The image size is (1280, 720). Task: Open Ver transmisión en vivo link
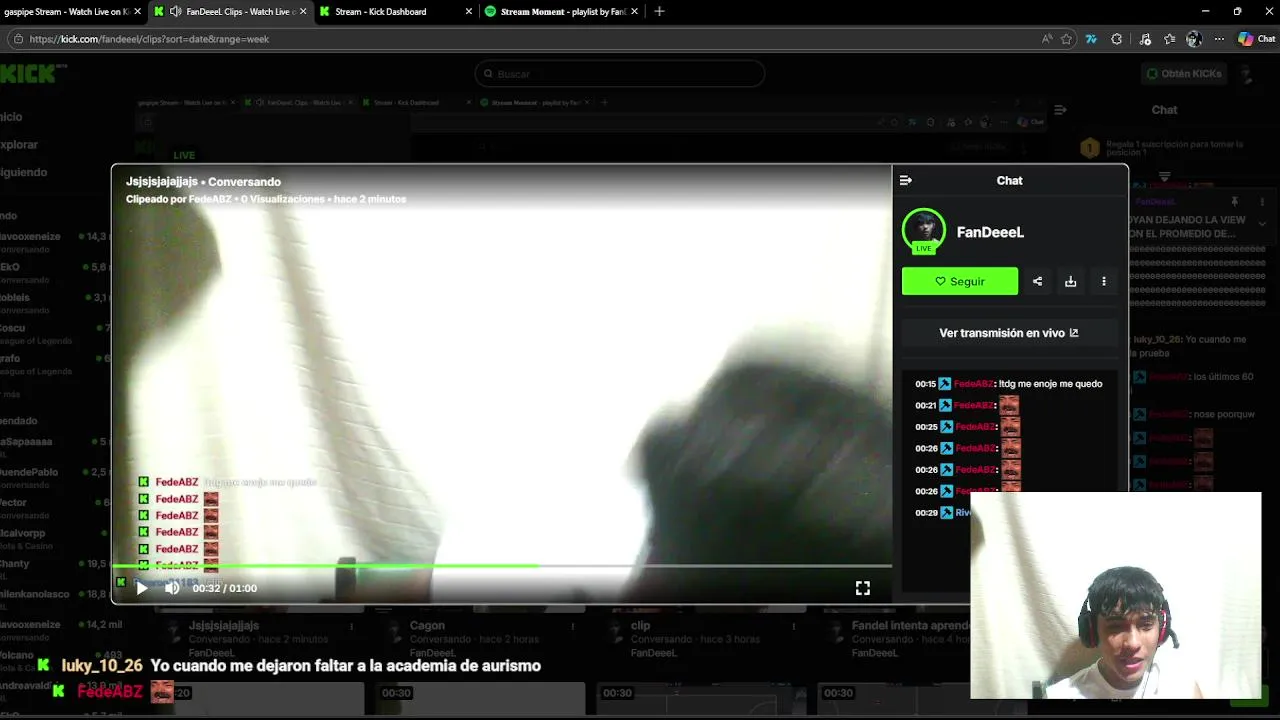click(1009, 333)
